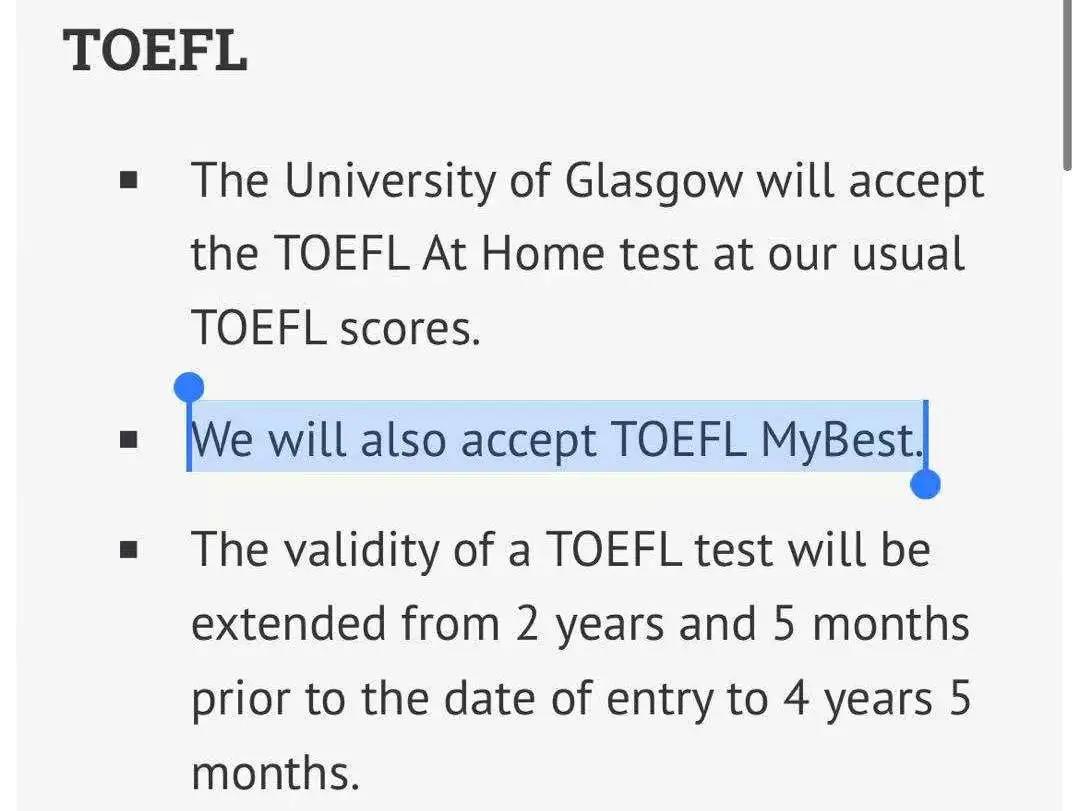The width and height of the screenshot is (1080, 811).
Task: Click the bullet beside 'The University of Glasgow'
Action: click(128, 182)
